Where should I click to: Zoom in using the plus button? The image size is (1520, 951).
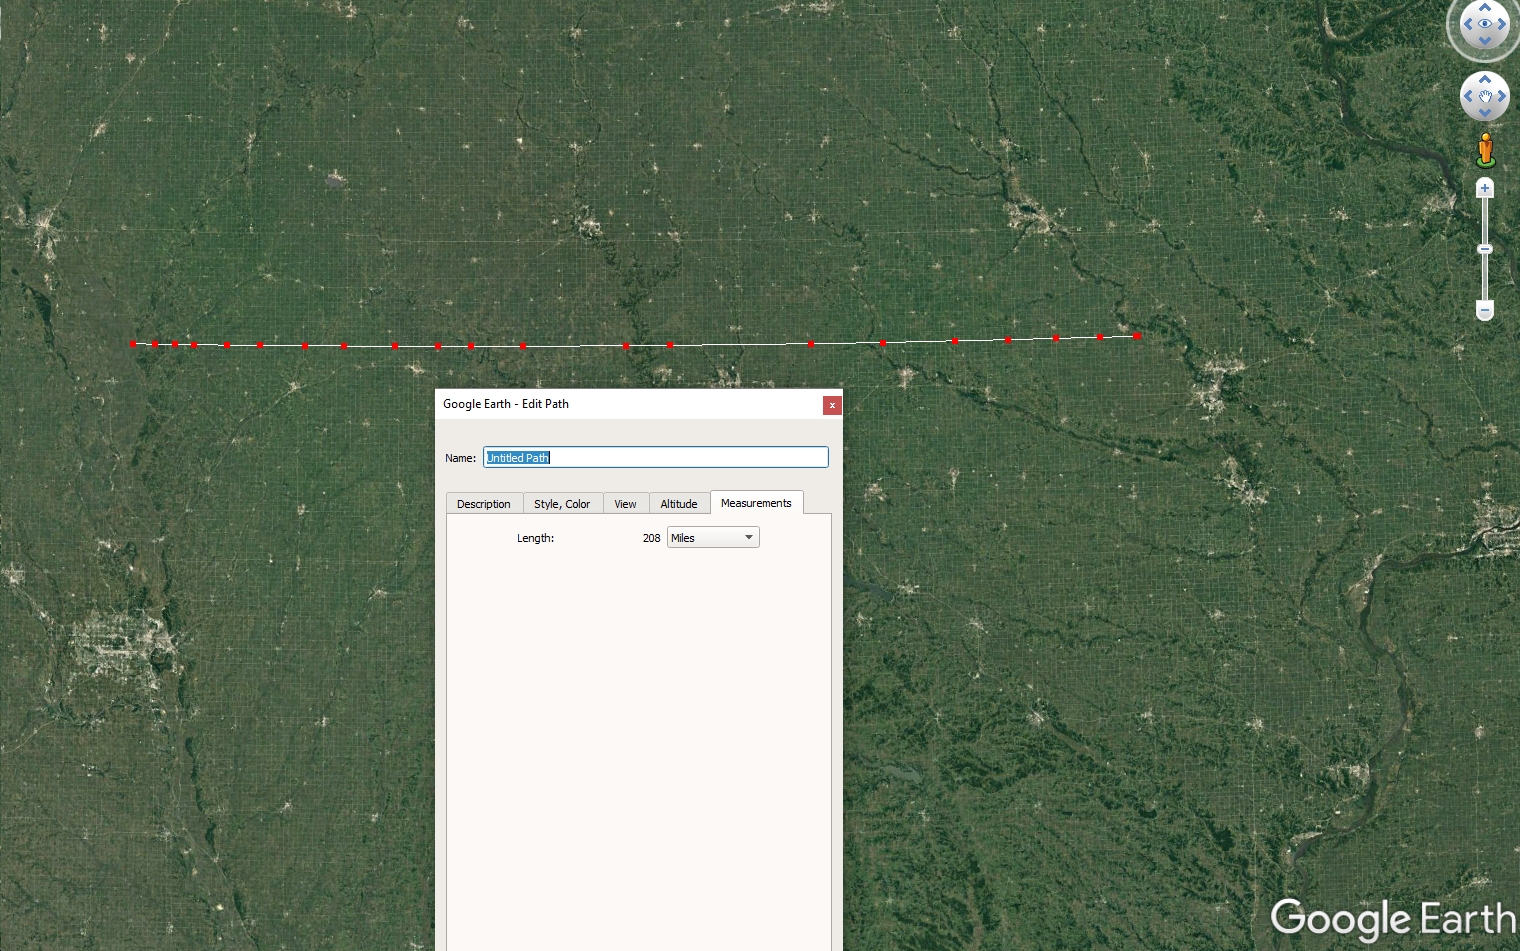click(1485, 188)
